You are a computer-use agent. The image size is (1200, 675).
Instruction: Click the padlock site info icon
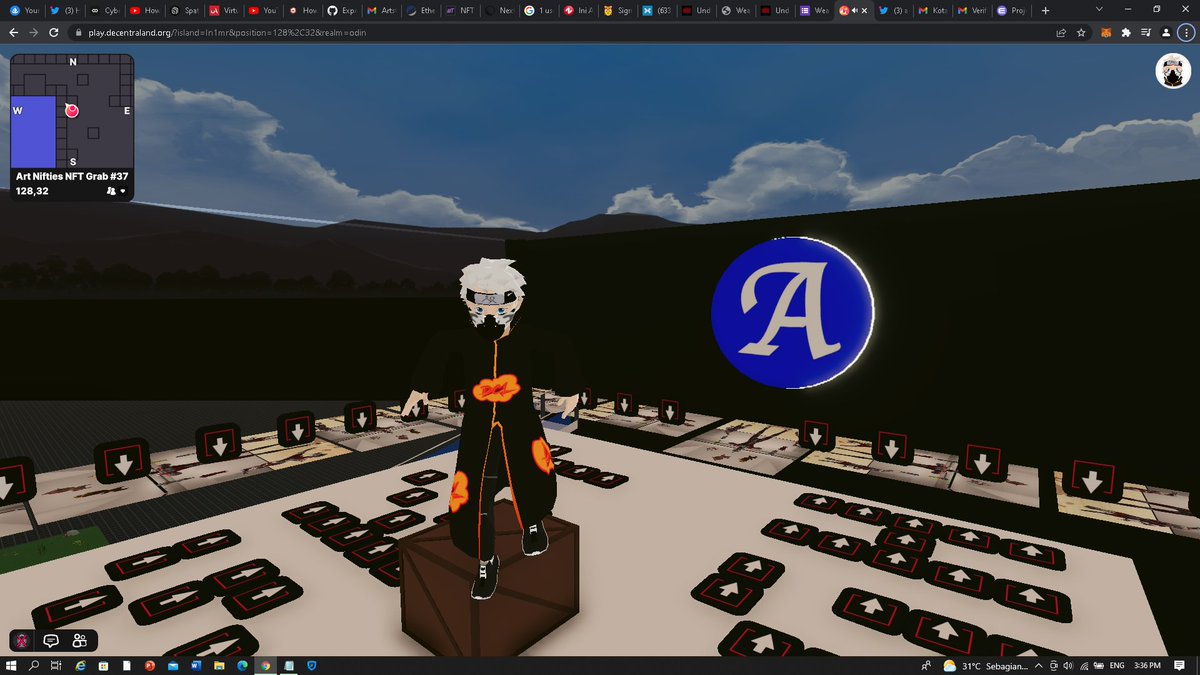tap(79, 32)
